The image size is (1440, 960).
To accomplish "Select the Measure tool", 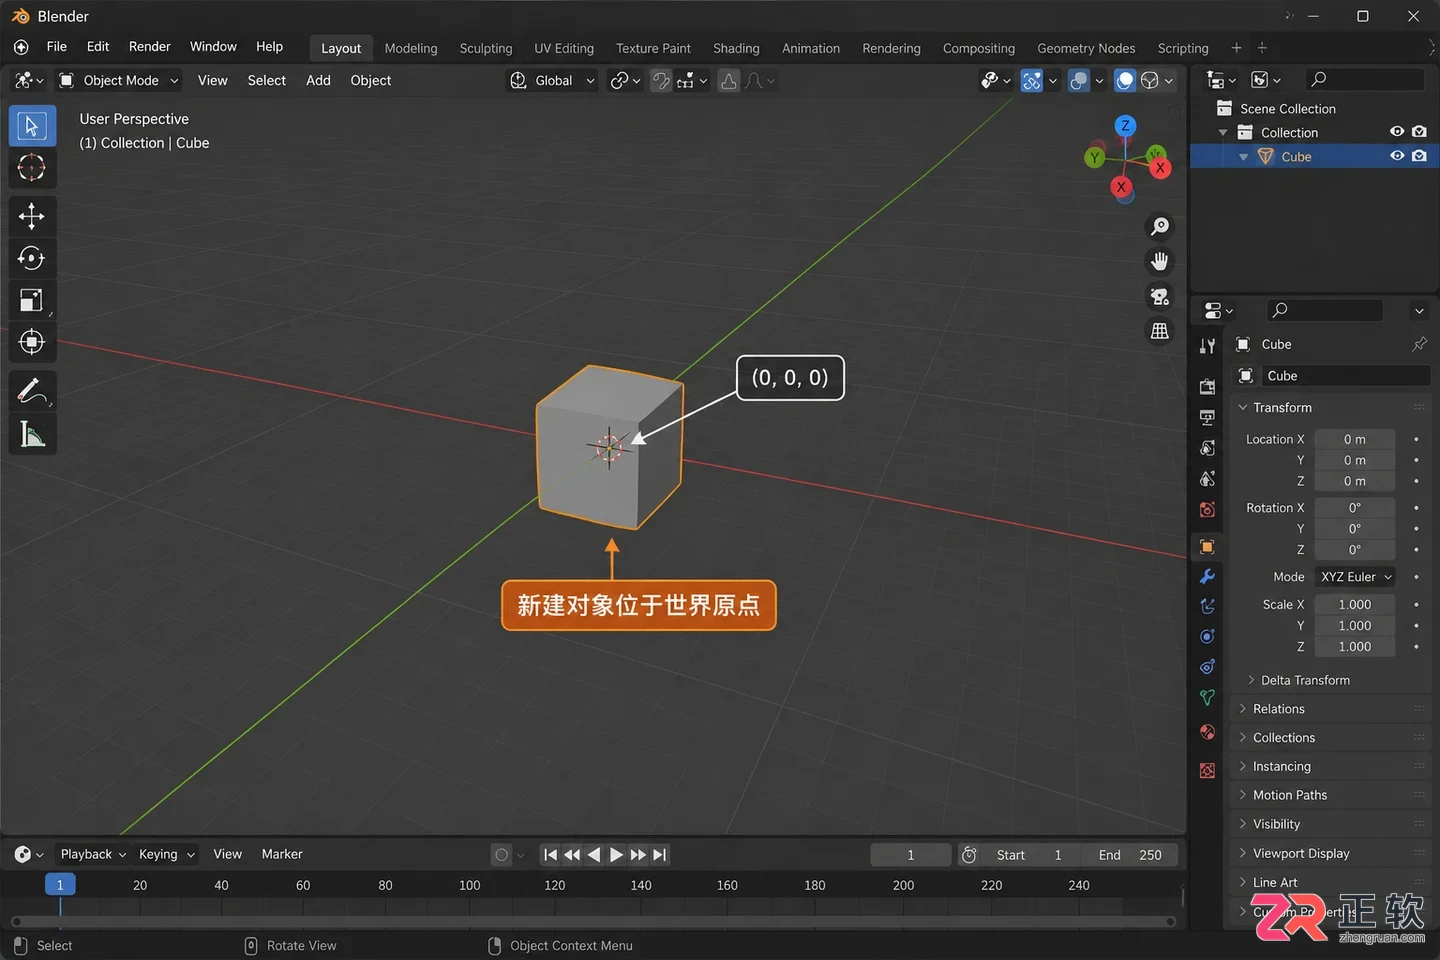I will click(x=32, y=434).
